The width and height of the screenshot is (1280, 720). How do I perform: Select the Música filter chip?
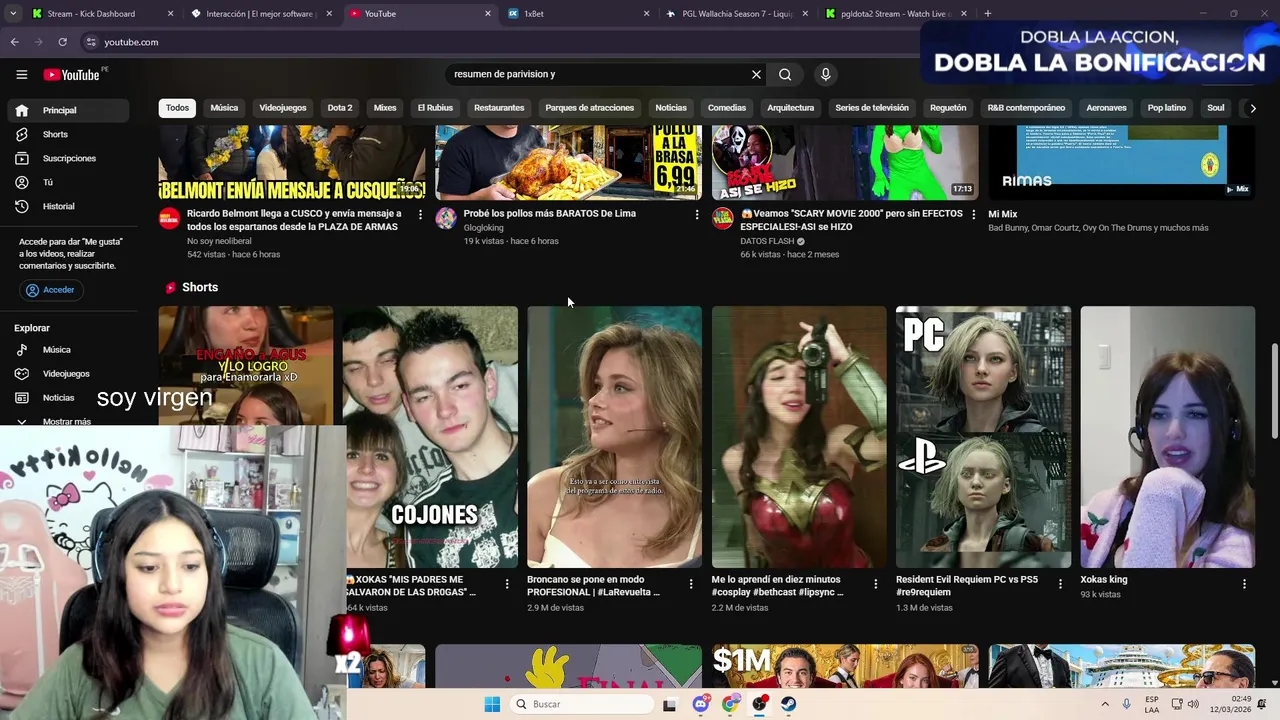click(x=224, y=108)
